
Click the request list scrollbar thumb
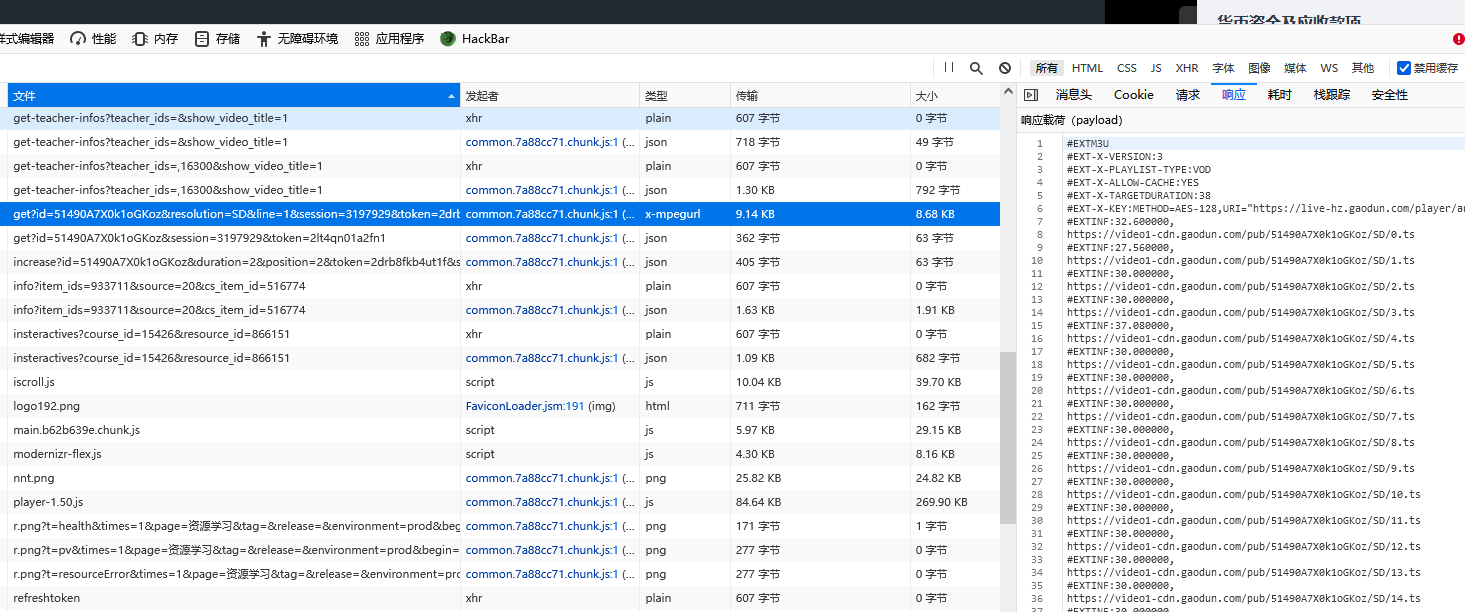1008,438
